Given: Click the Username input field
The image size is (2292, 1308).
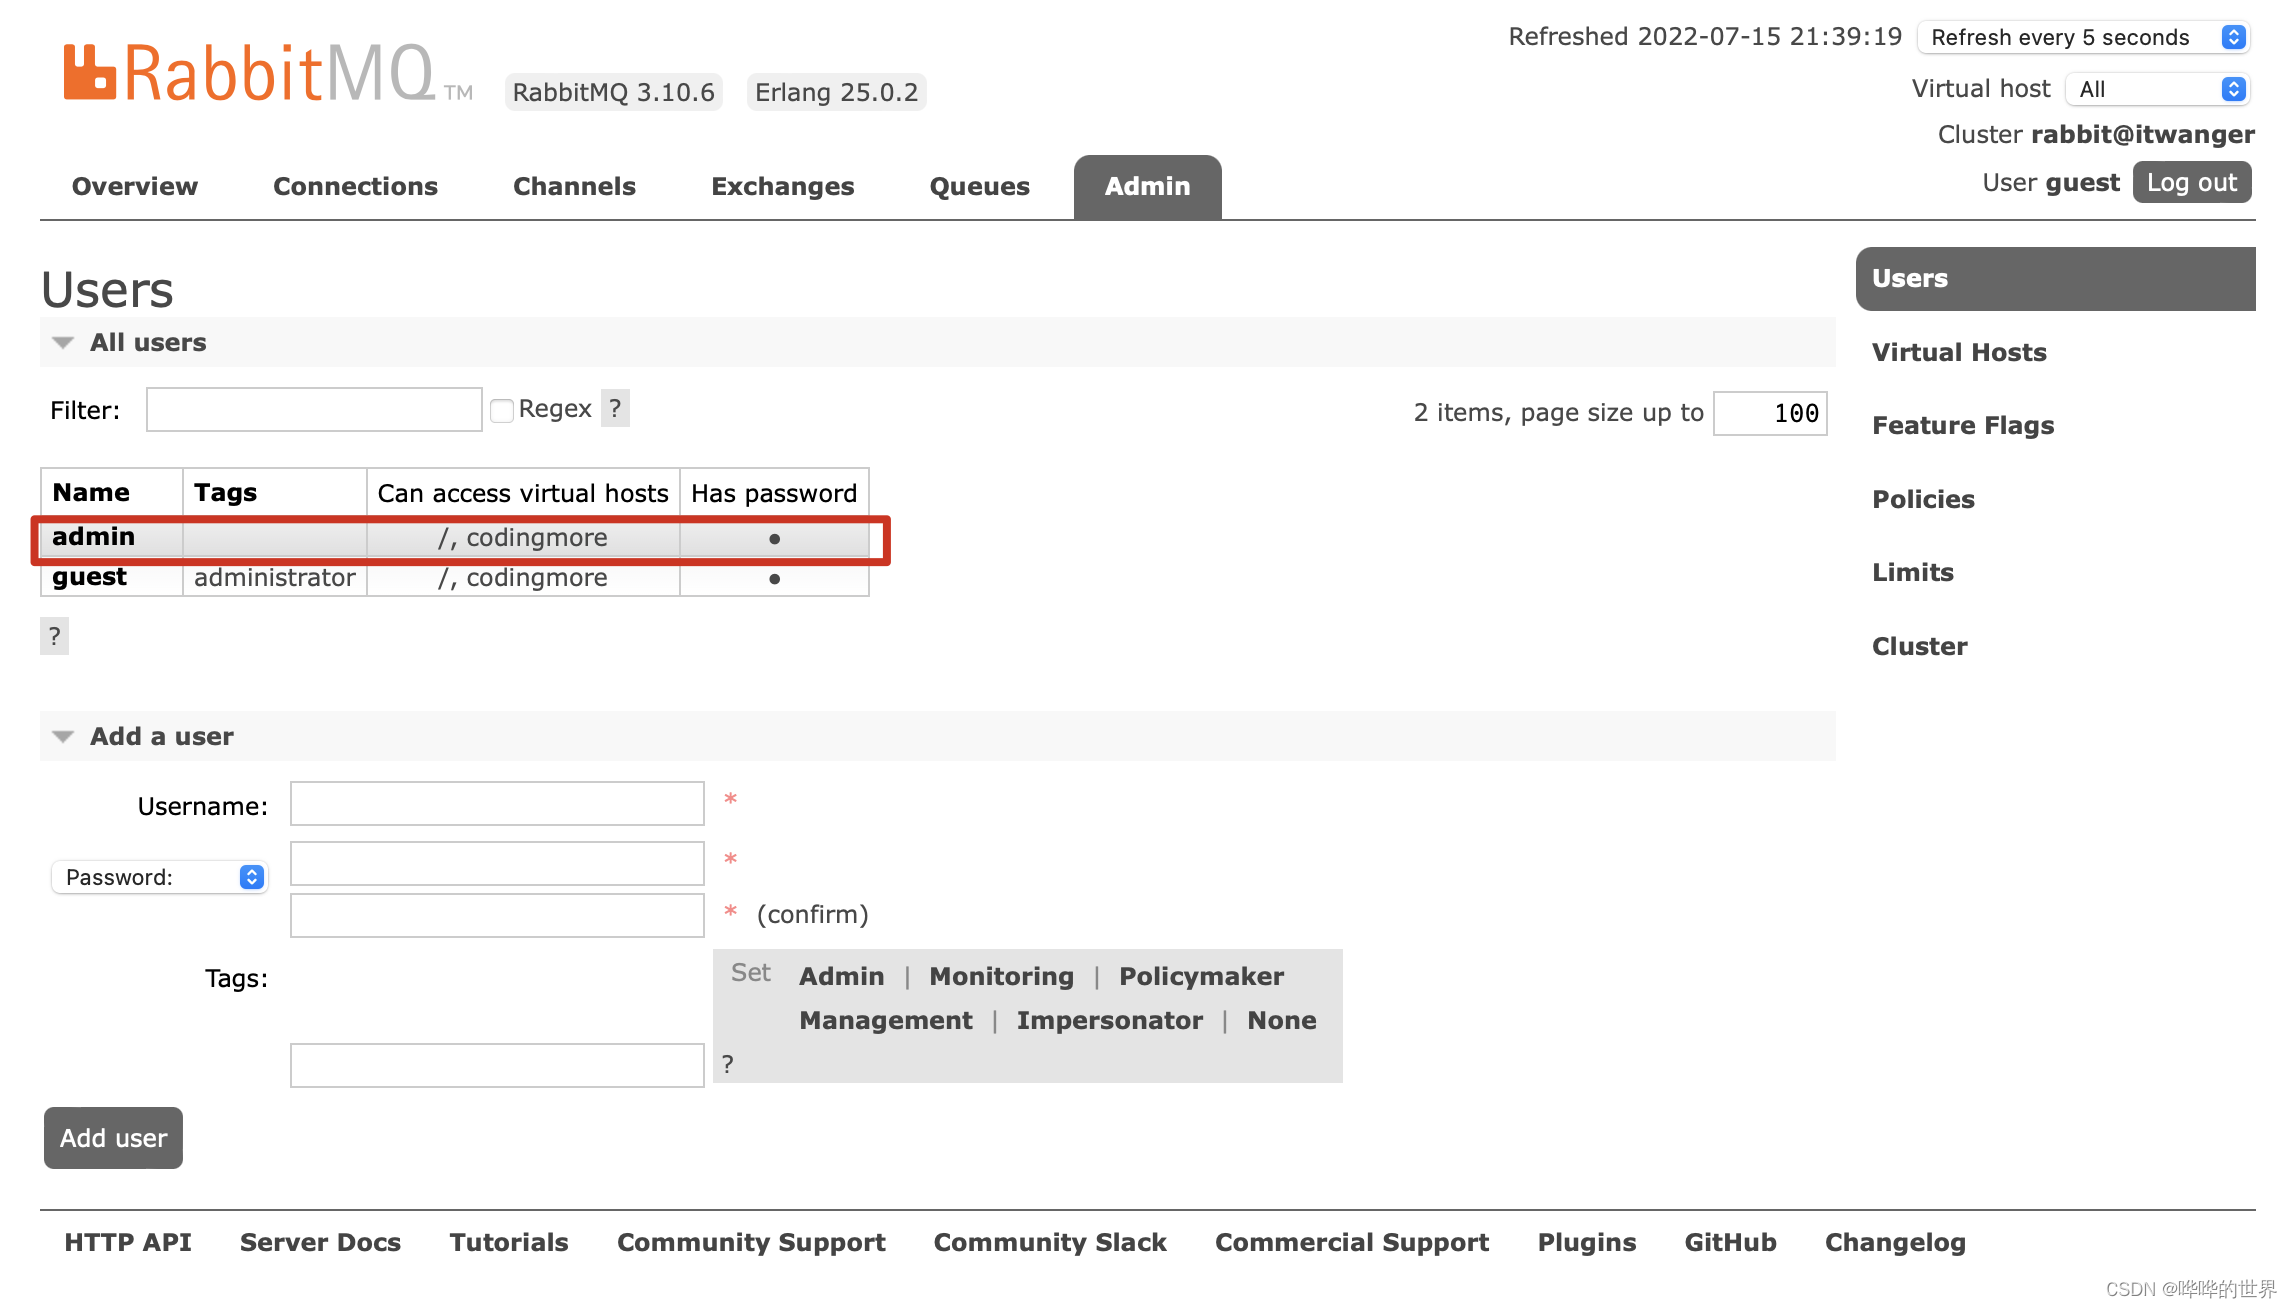Looking at the screenshot, I should [x=497, y=804].
